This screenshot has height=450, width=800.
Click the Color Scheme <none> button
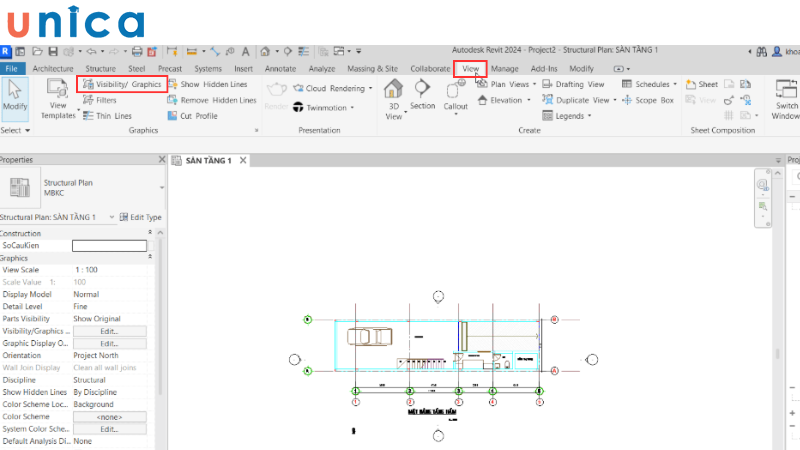point(110,416)
